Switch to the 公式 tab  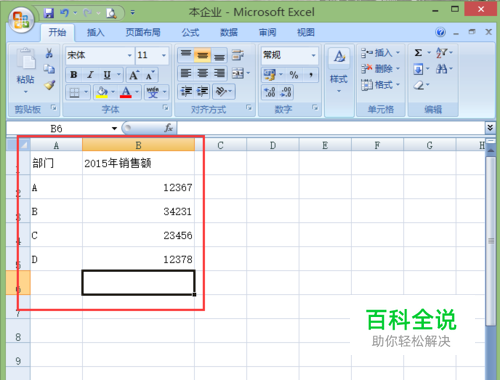(190, 33)
